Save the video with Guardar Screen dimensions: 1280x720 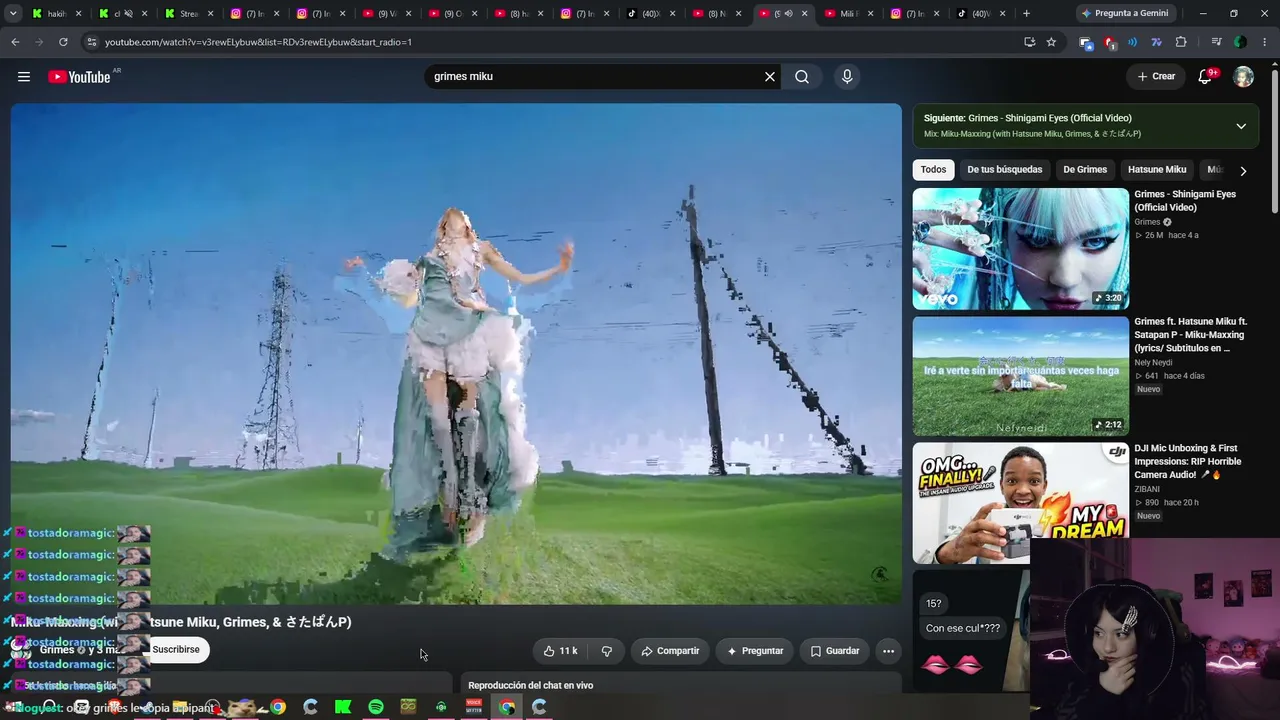click(834, 651)
